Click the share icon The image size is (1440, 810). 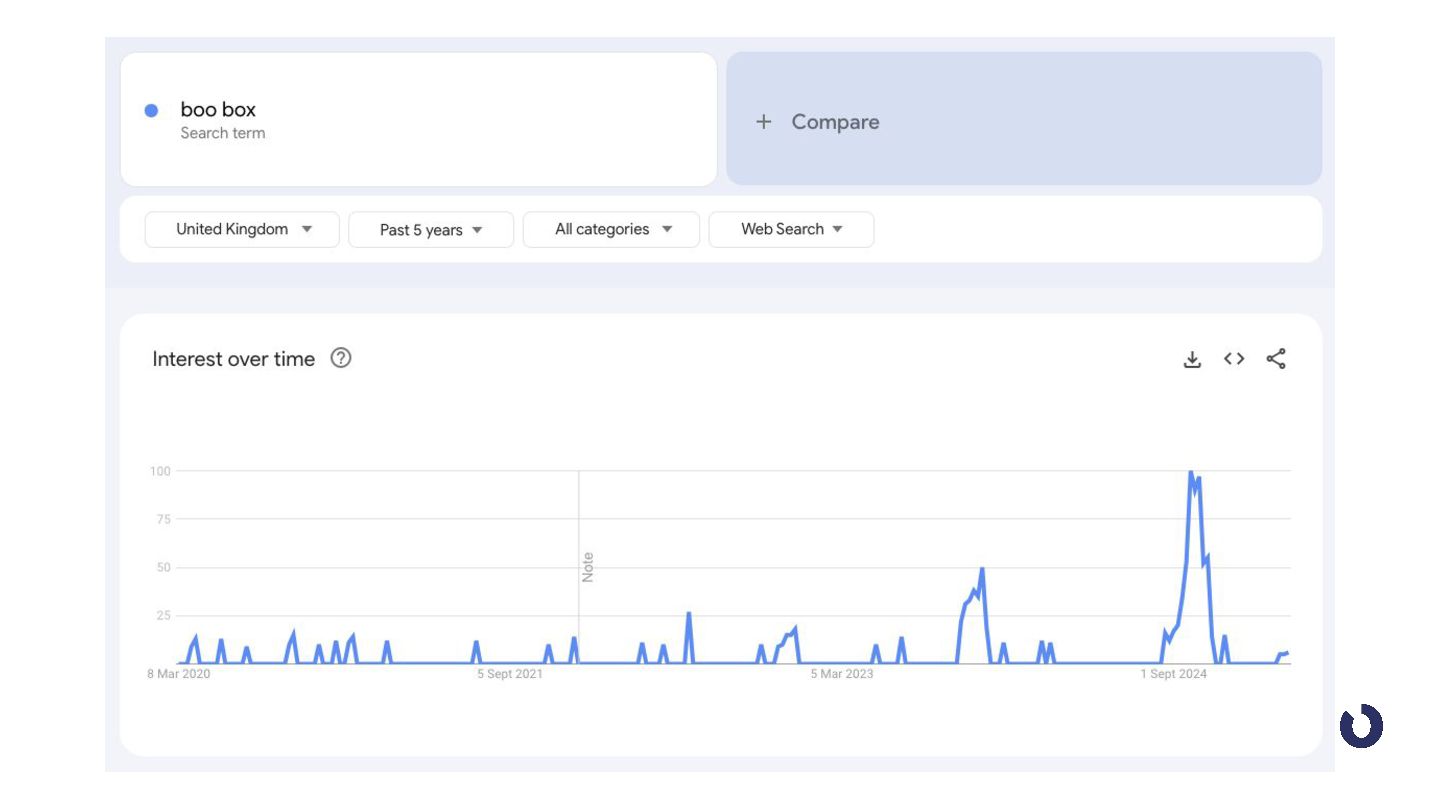[x=1276, y=359]
